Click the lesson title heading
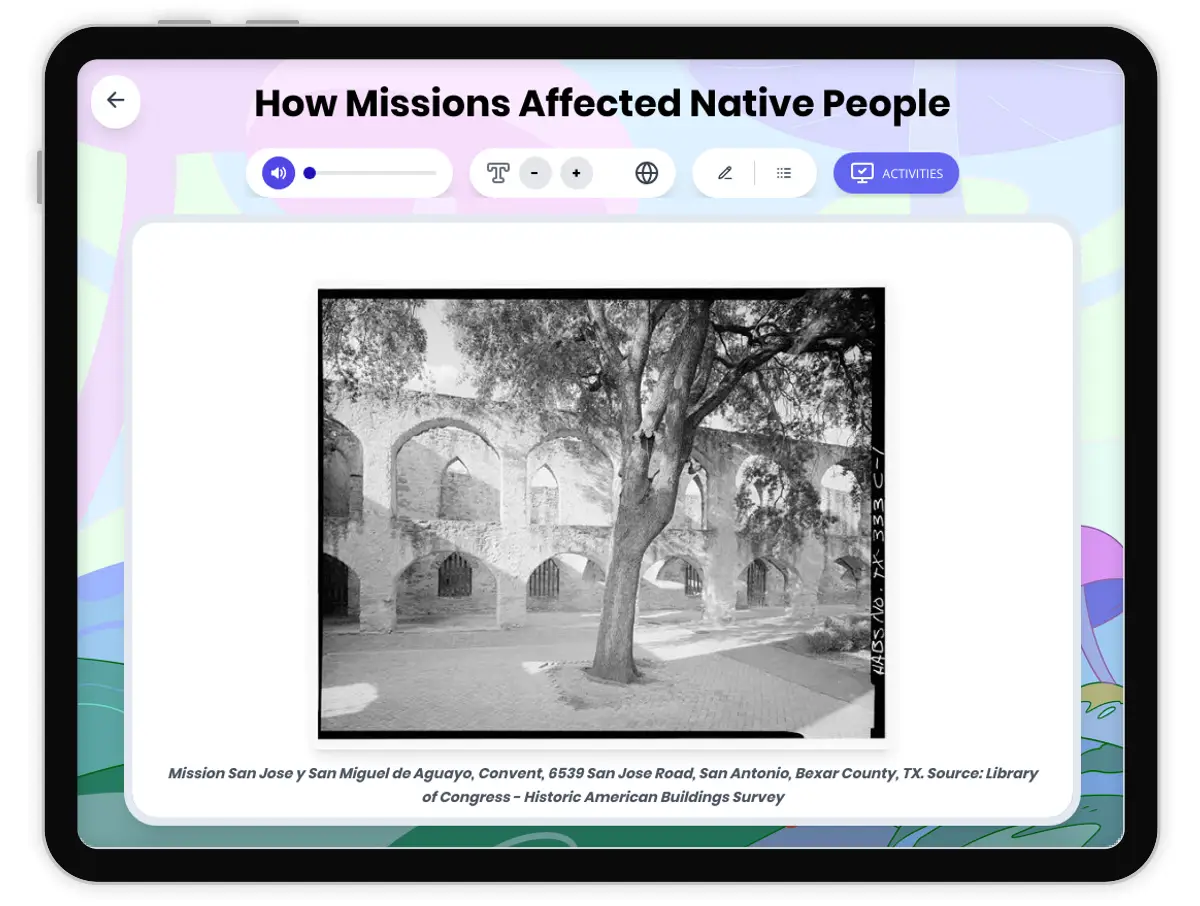 [x=601, y=103]
